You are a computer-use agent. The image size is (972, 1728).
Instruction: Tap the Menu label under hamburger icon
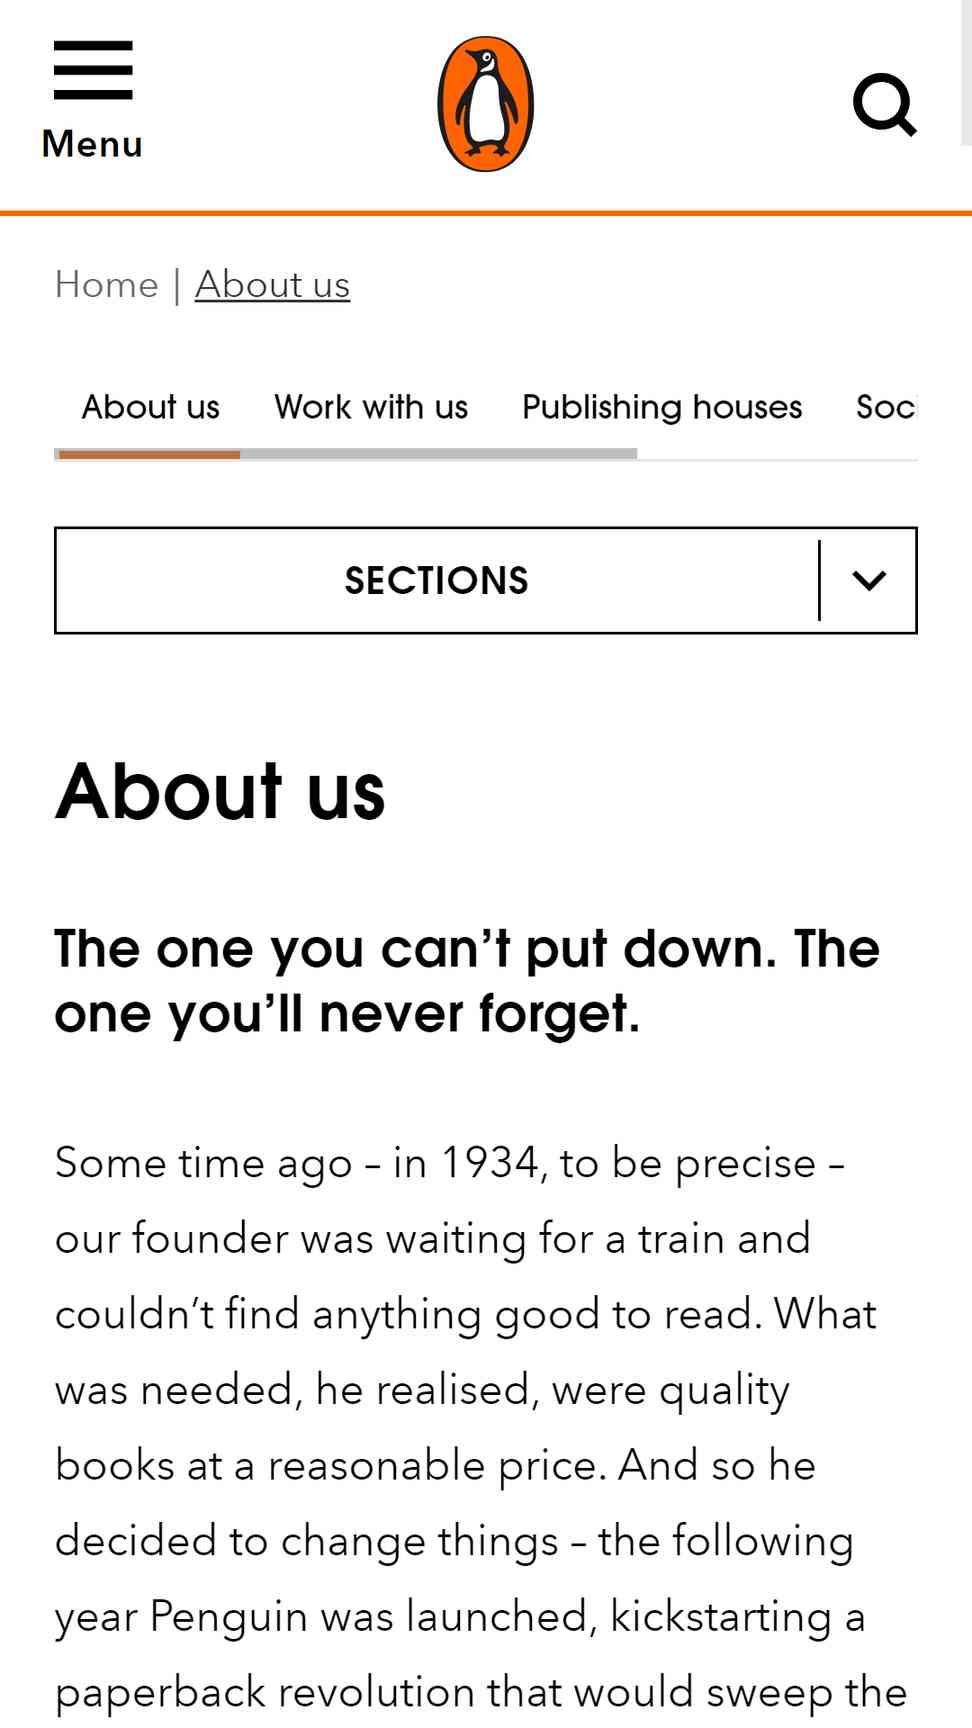(x=92, y=144)
